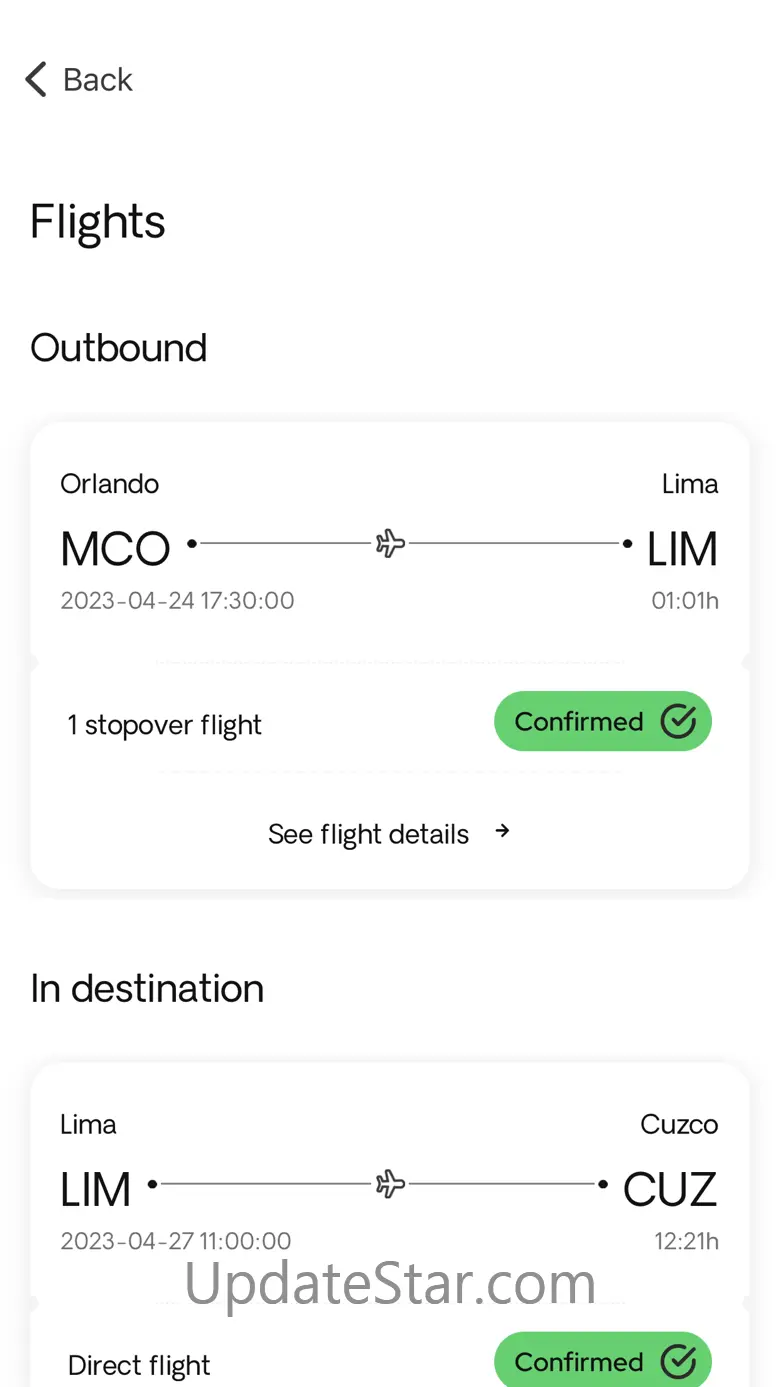
Task: Click the arrow next to See flight details
Action: (503, 830)
